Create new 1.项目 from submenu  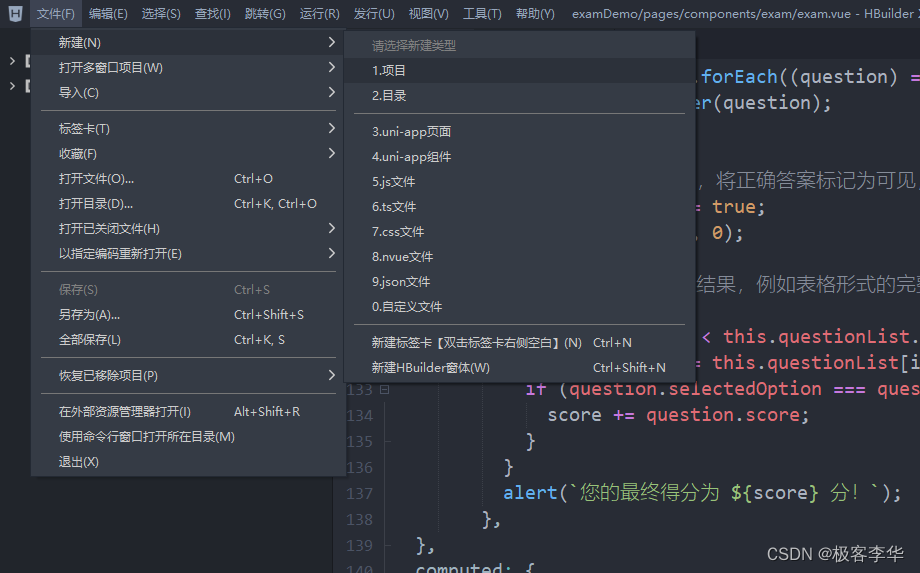point(519,70)
